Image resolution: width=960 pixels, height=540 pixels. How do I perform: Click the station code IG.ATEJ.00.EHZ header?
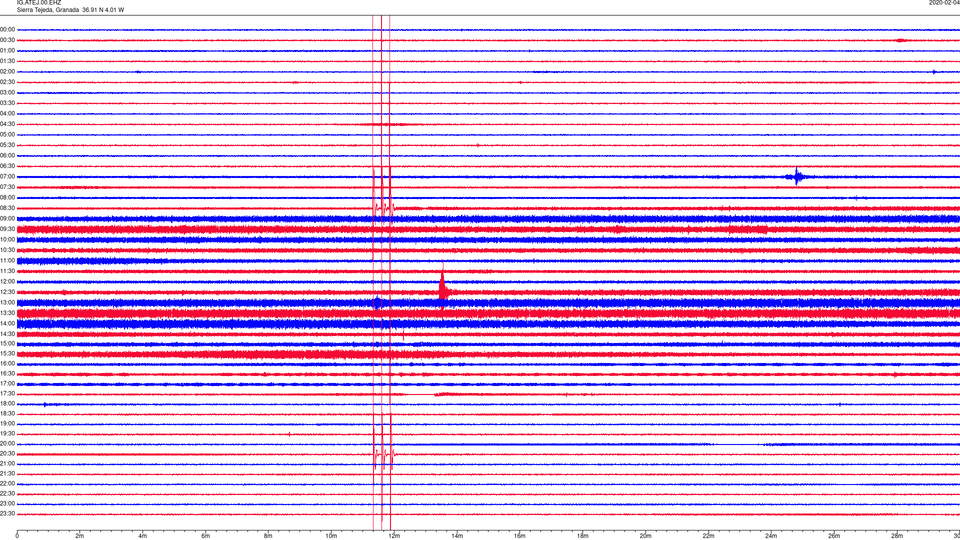pos(39,3)
